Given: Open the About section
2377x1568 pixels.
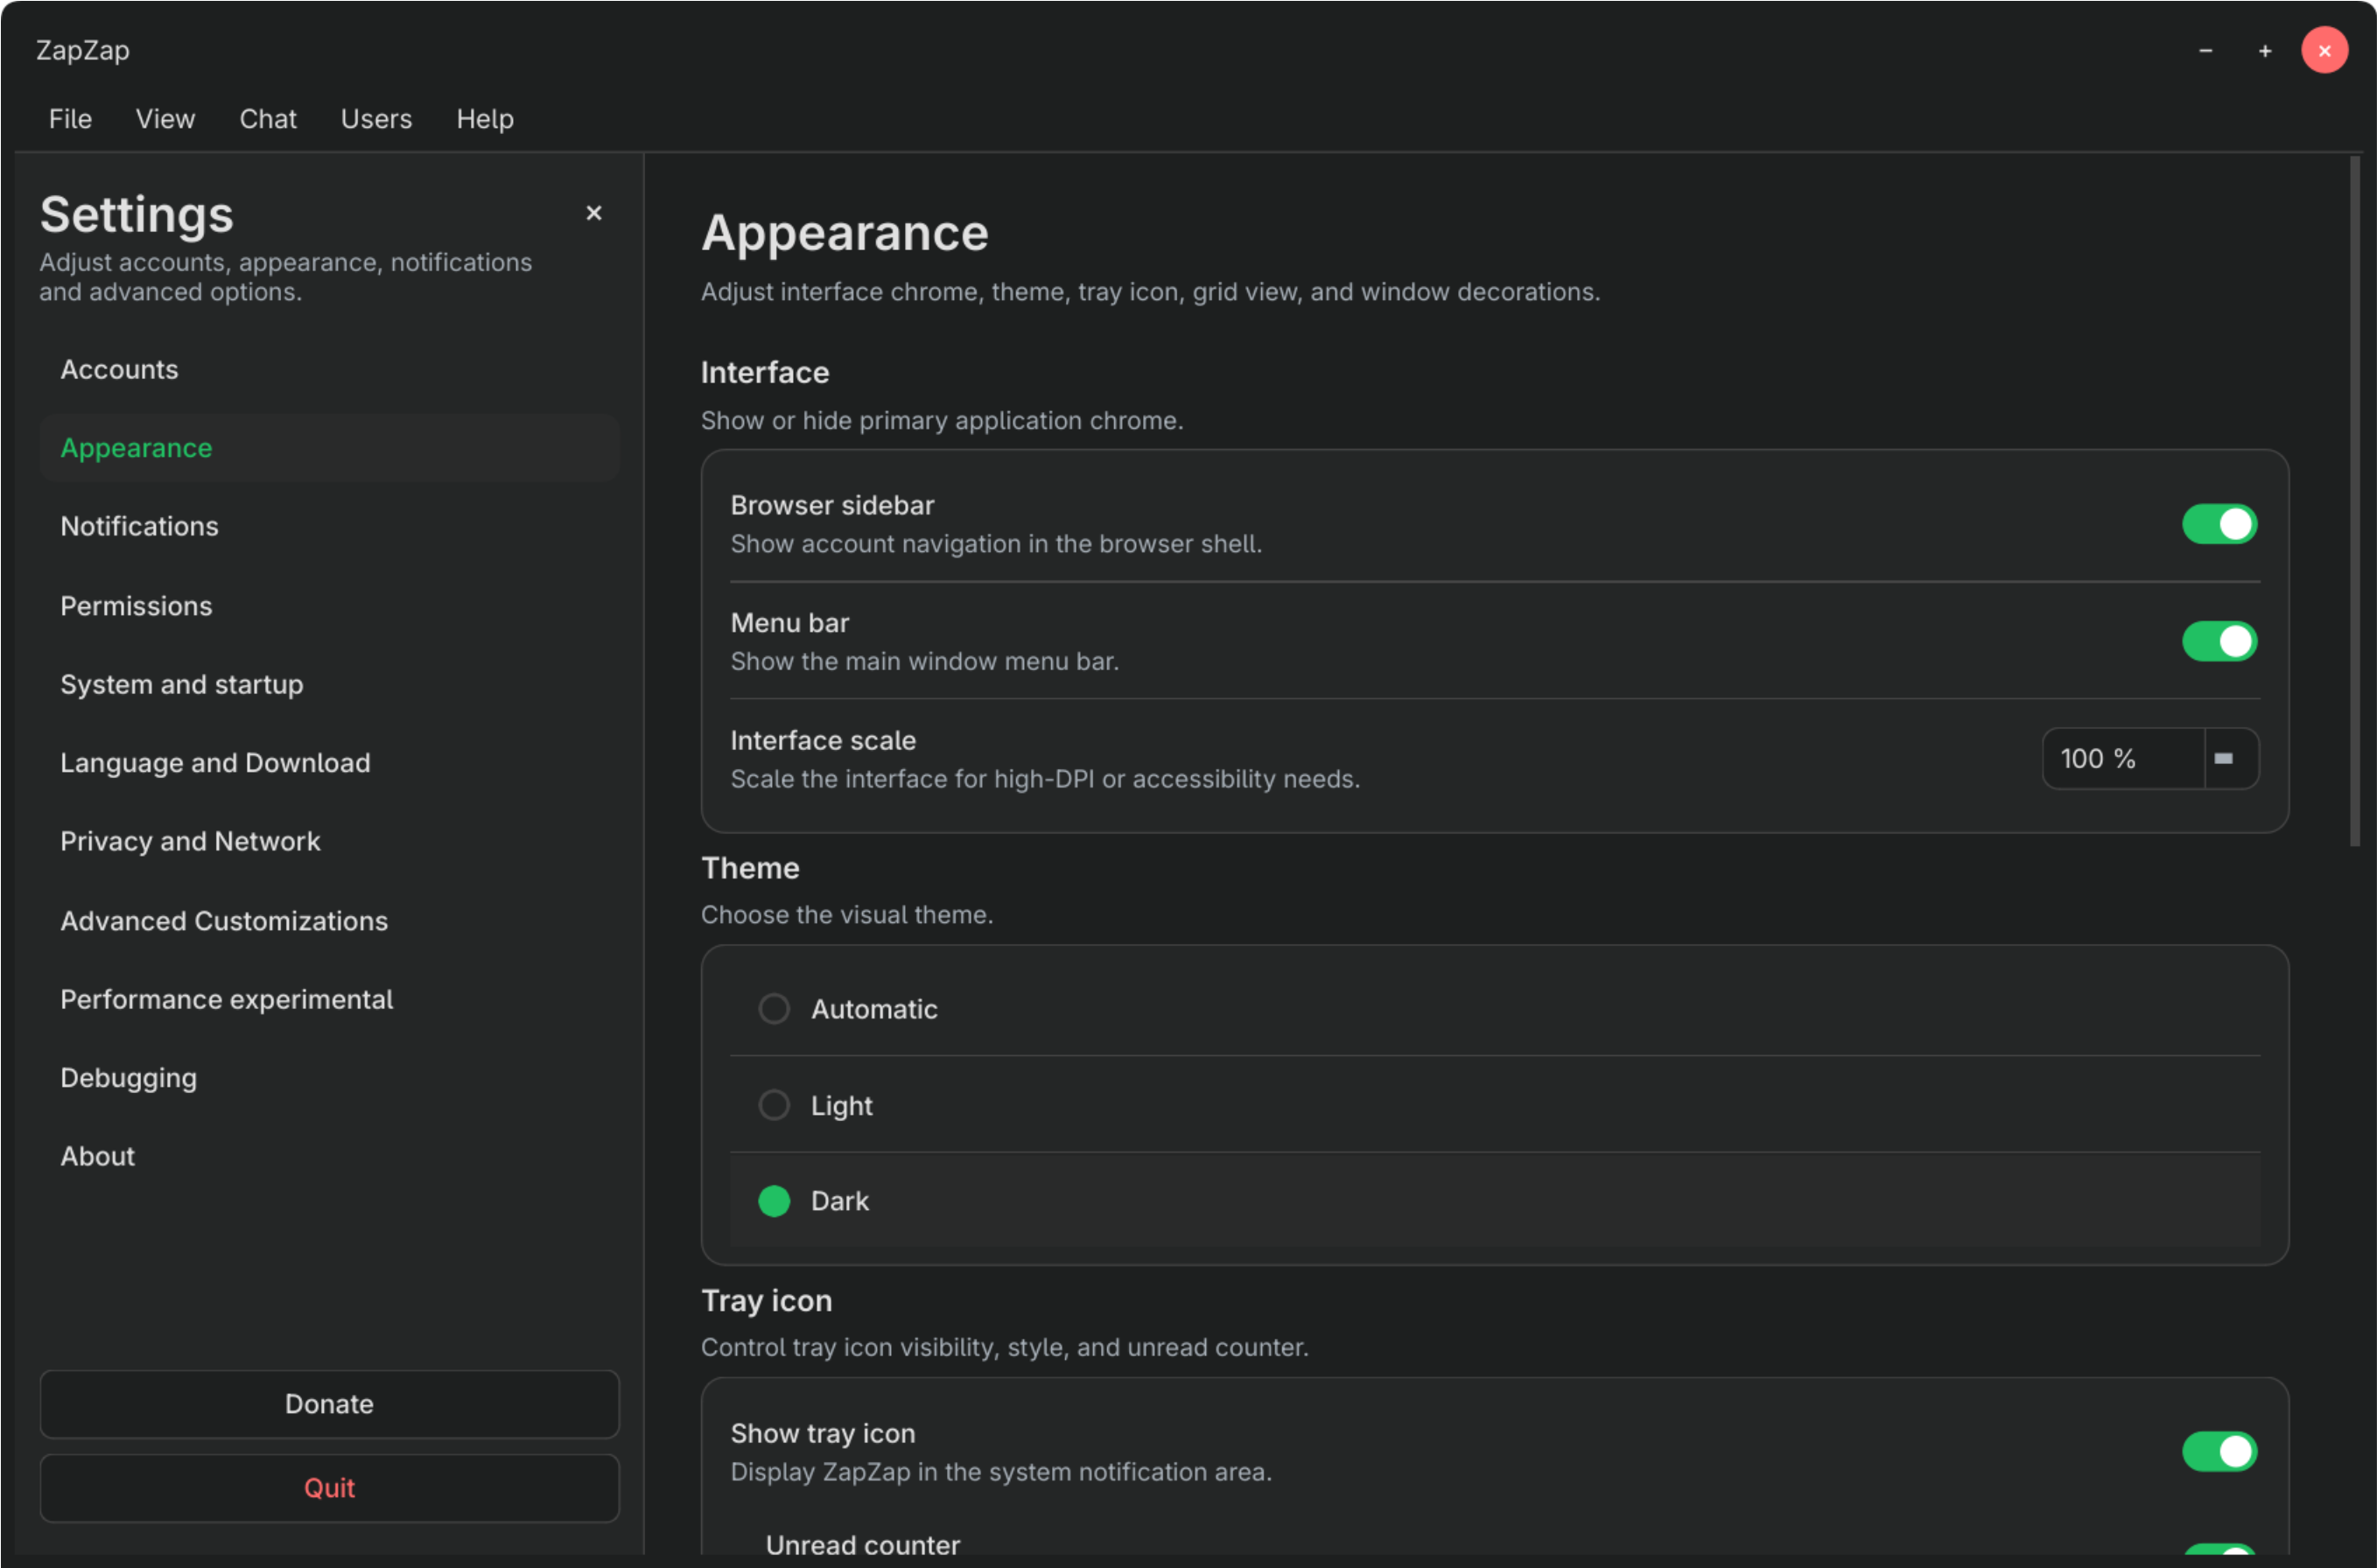Looking at the screenshot, I should coord(329,1157).
